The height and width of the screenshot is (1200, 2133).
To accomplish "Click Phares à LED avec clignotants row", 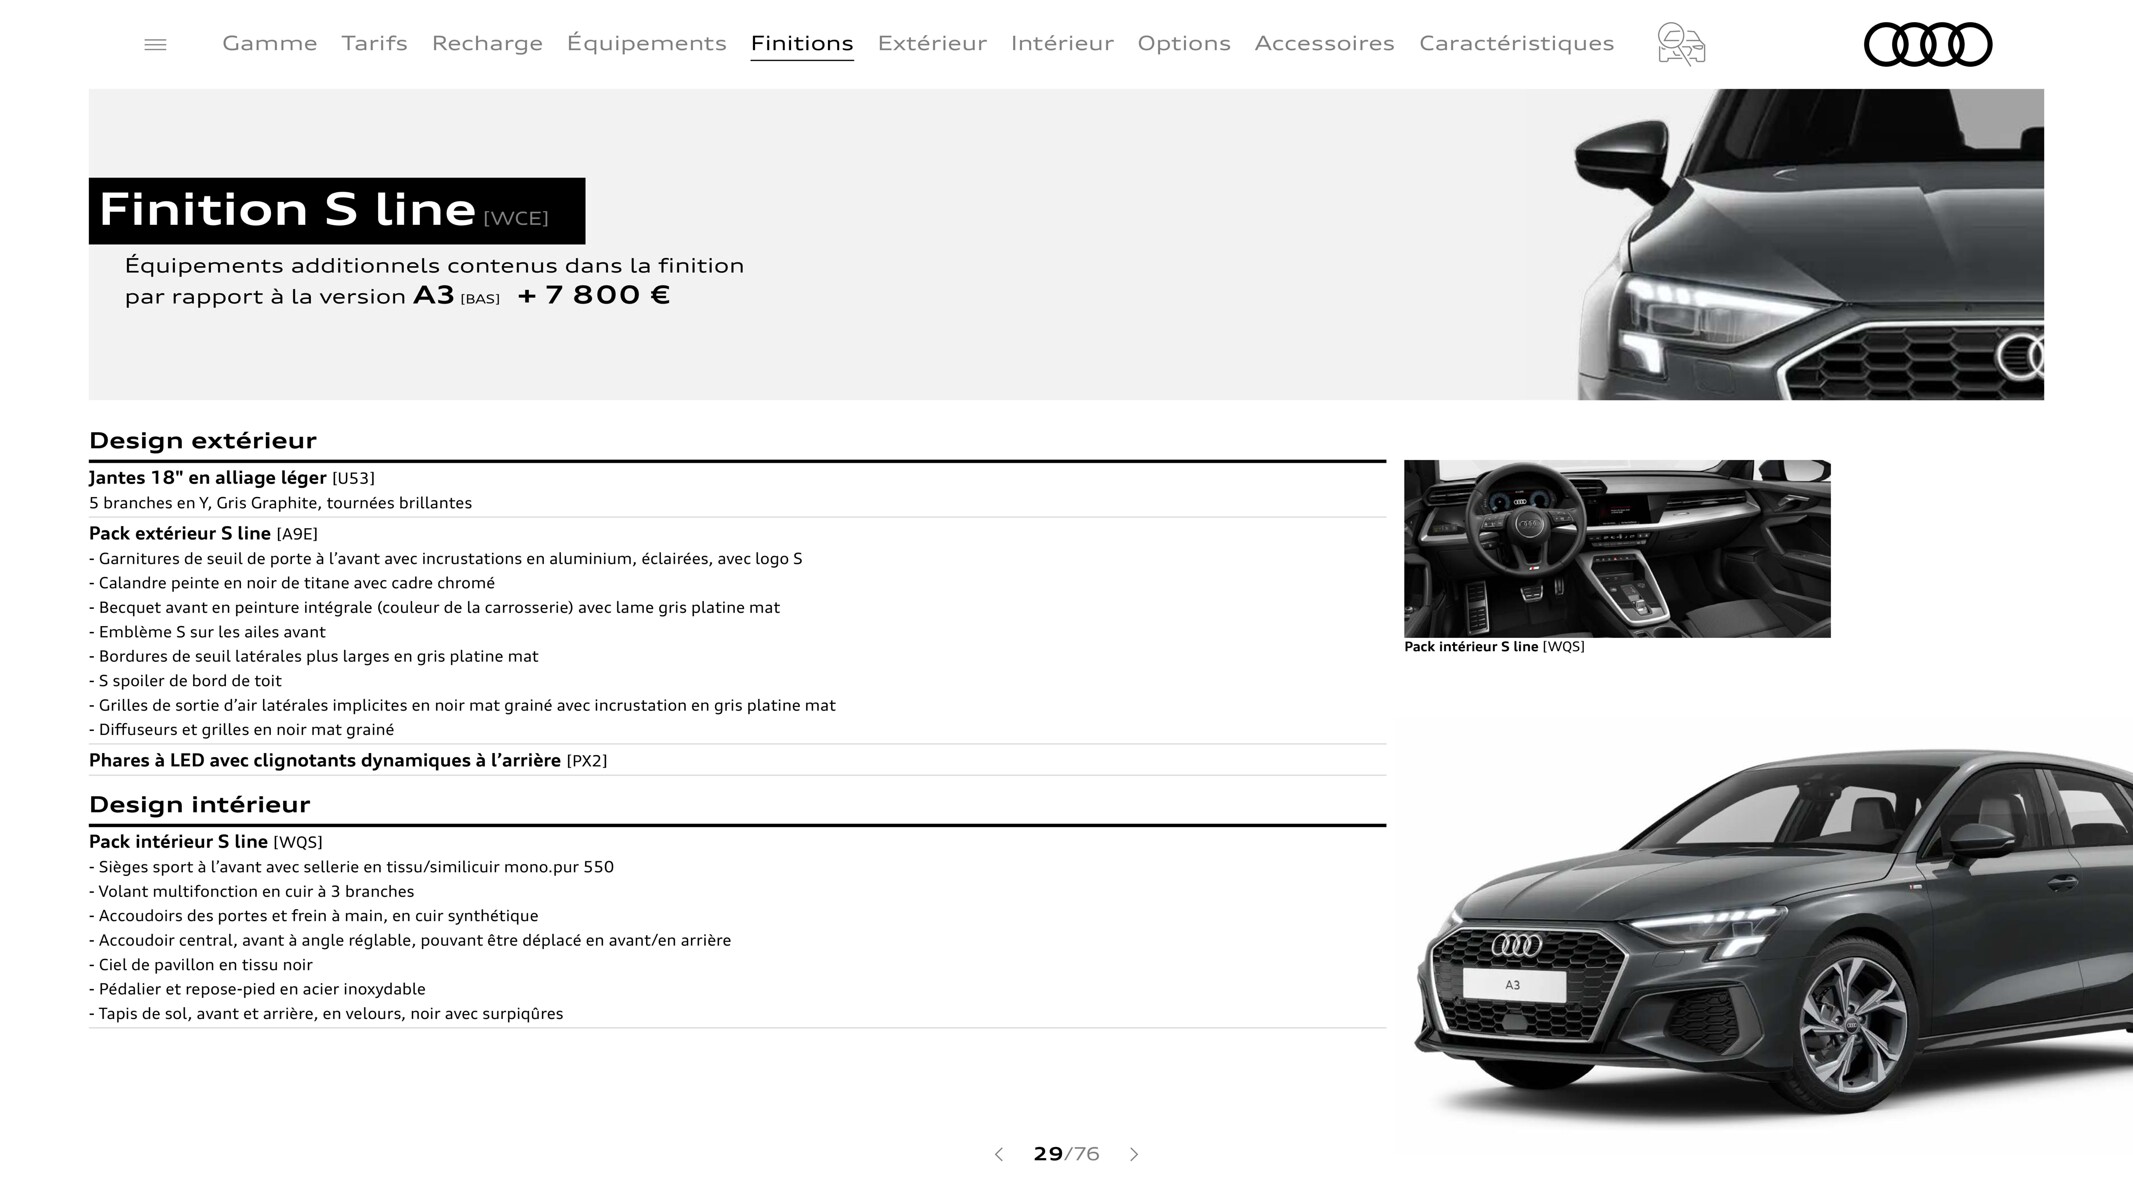I will 737,761.
